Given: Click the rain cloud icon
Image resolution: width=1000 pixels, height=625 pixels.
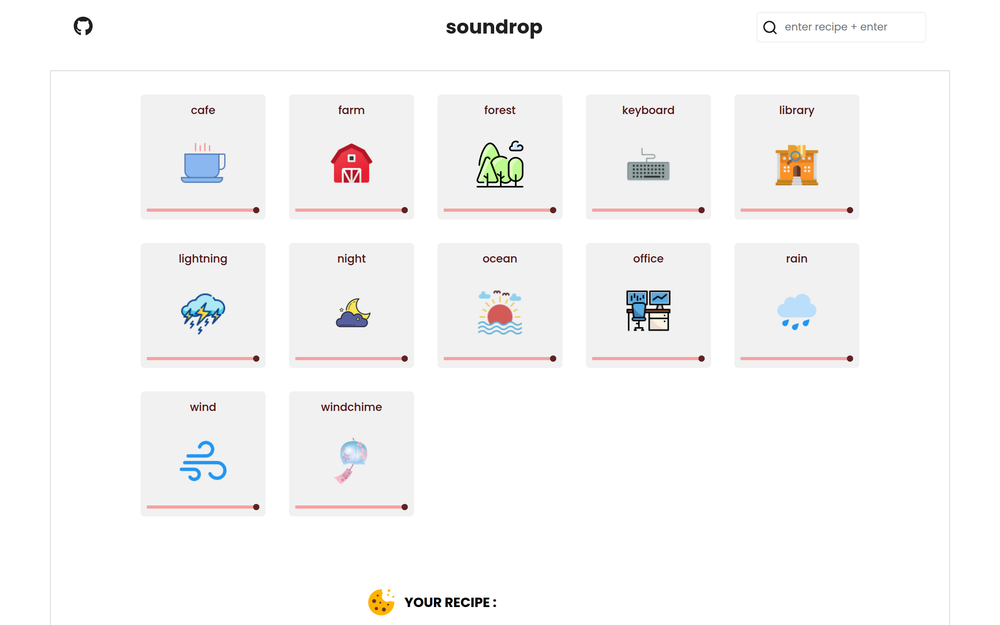Looking at the screenshot, I should pos(797,311).
